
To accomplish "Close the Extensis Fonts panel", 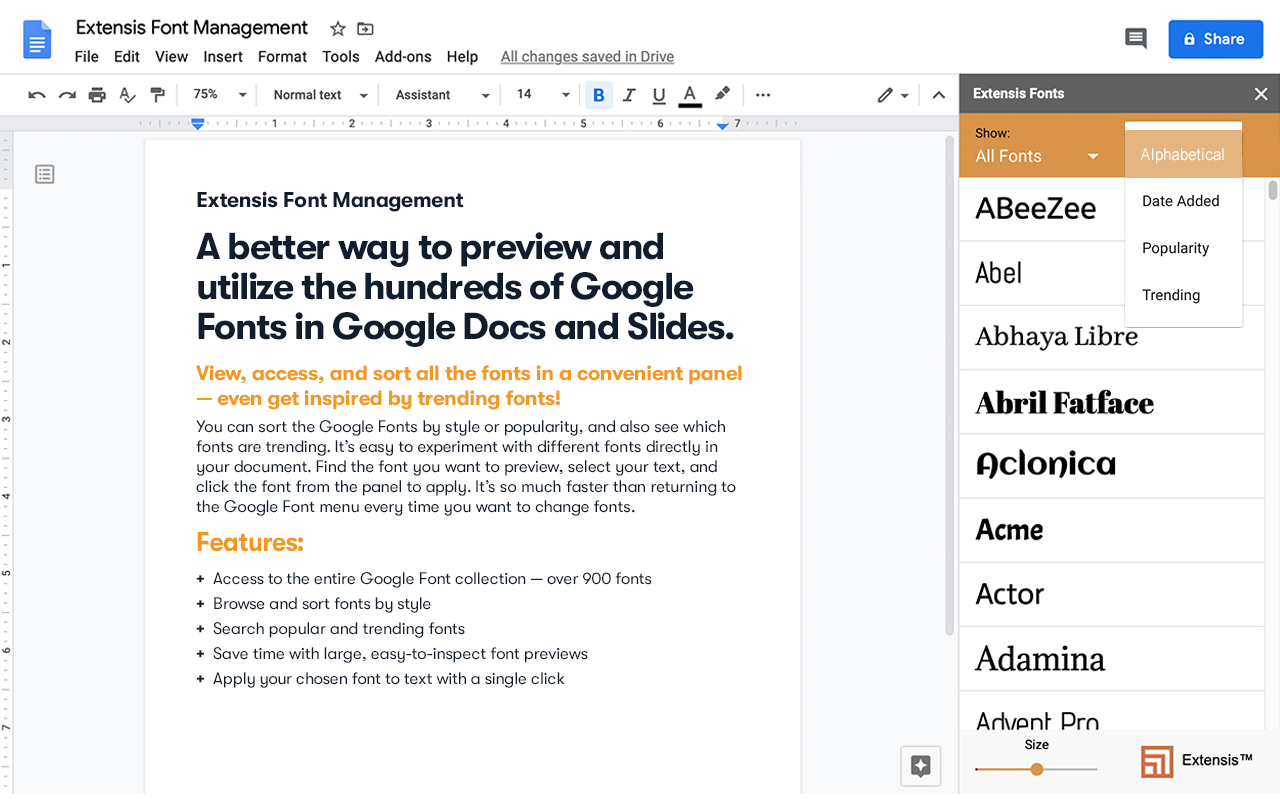I will point(1261,94).
